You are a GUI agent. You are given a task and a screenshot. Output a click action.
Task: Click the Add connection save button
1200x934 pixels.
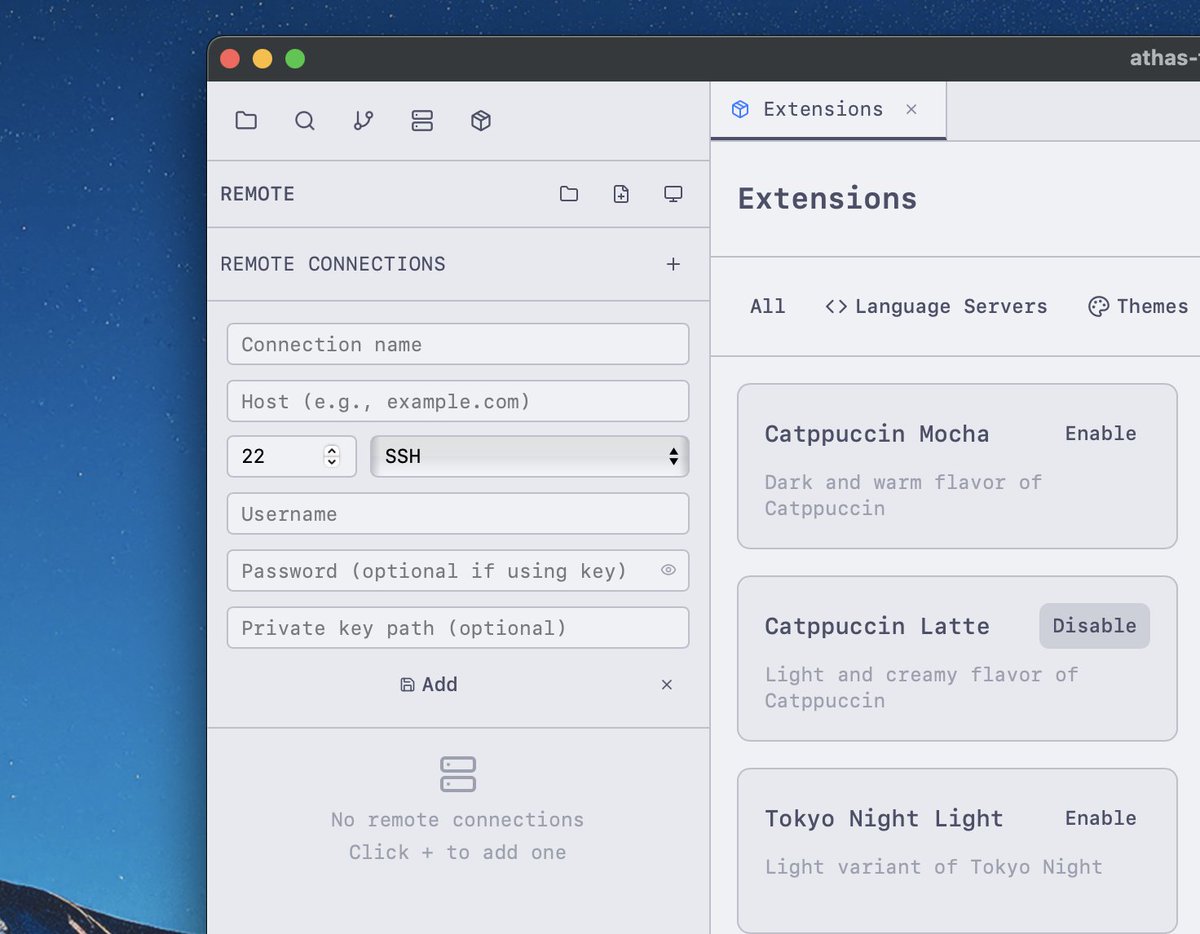(x=429, y=685)
